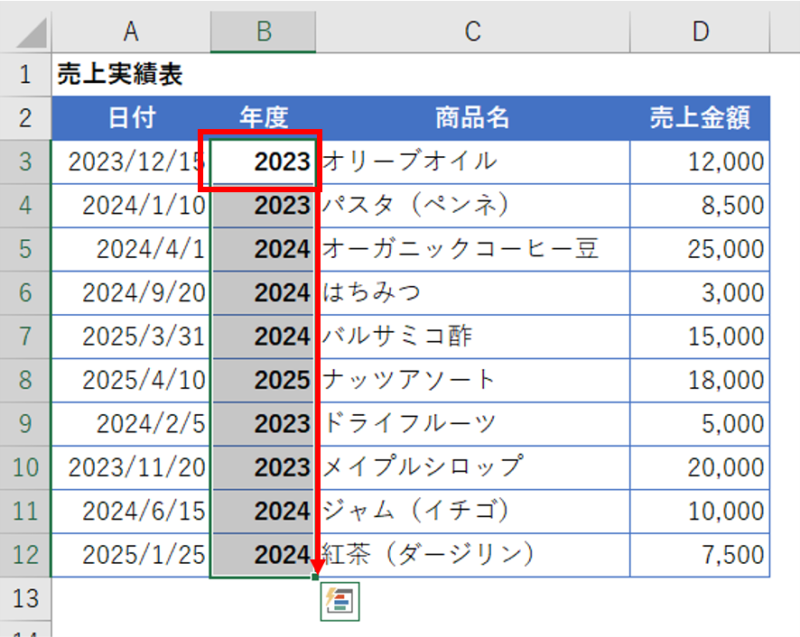Image resolution: width=800 pixels, height=637 pixels.
Task: Select row 3 header
Action: click(26, 162)
